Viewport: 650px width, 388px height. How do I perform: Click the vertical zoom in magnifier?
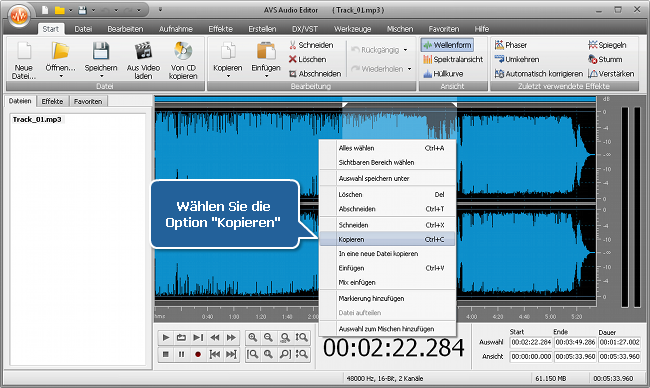(302, 337)
